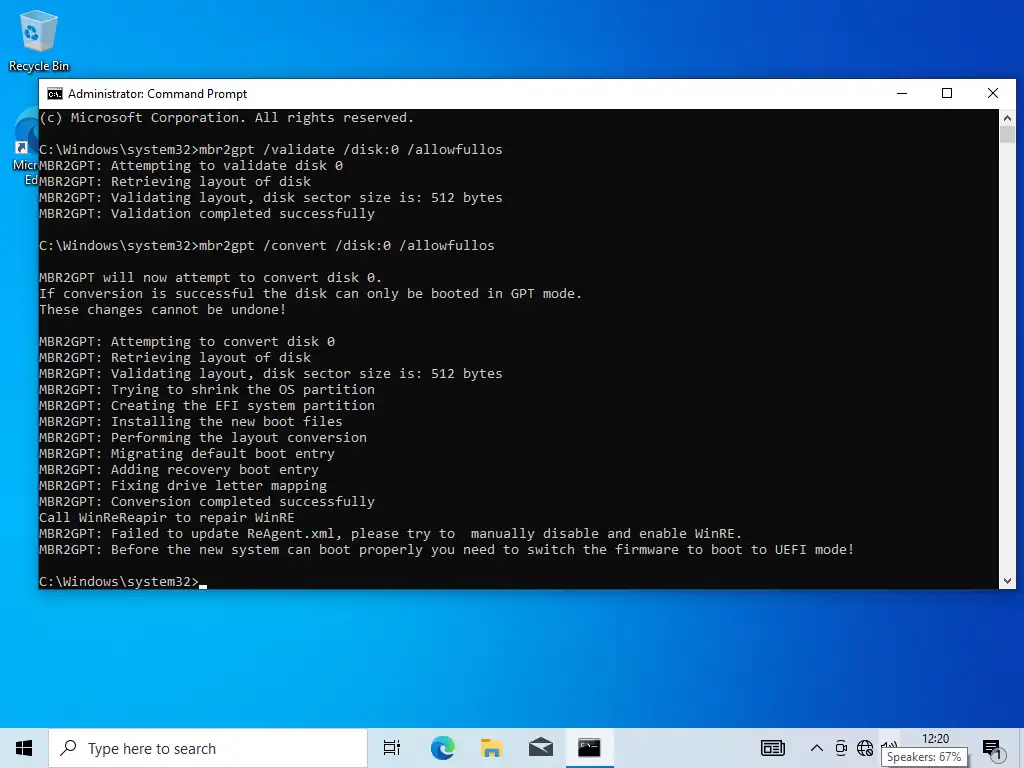Minimize the Command Prompt window
The height and width of the screenshot is (768, 1024).
902,93
